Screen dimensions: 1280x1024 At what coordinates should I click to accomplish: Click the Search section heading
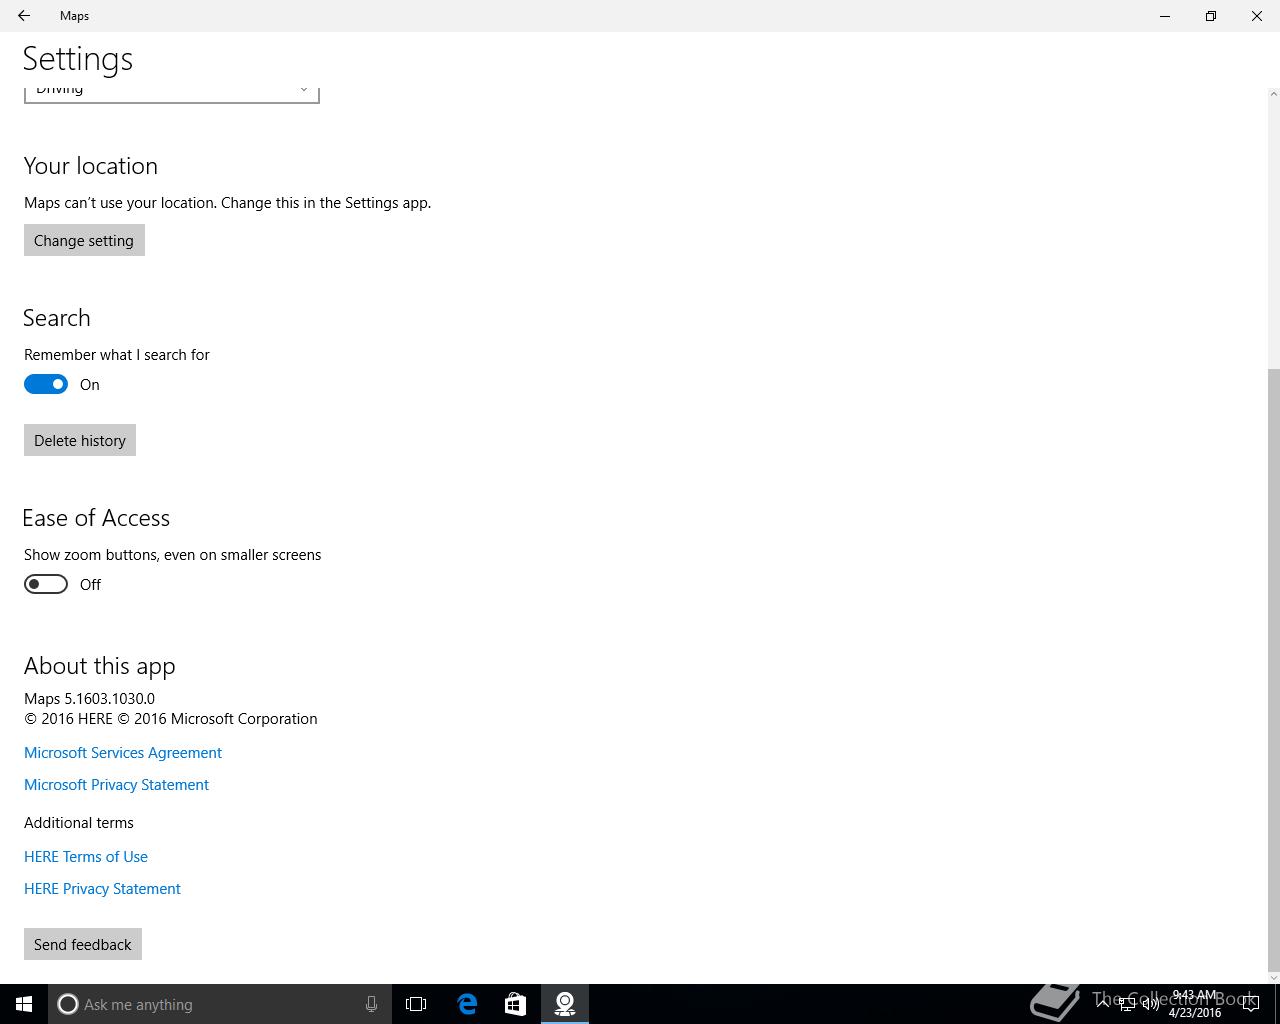57,318
